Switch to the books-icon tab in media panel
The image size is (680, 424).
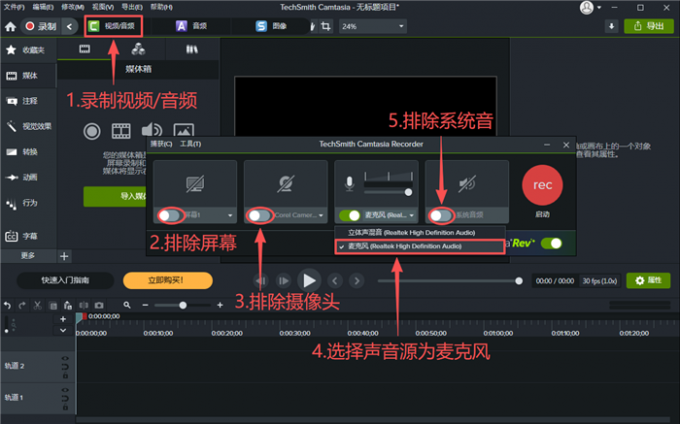coord(192,49)
